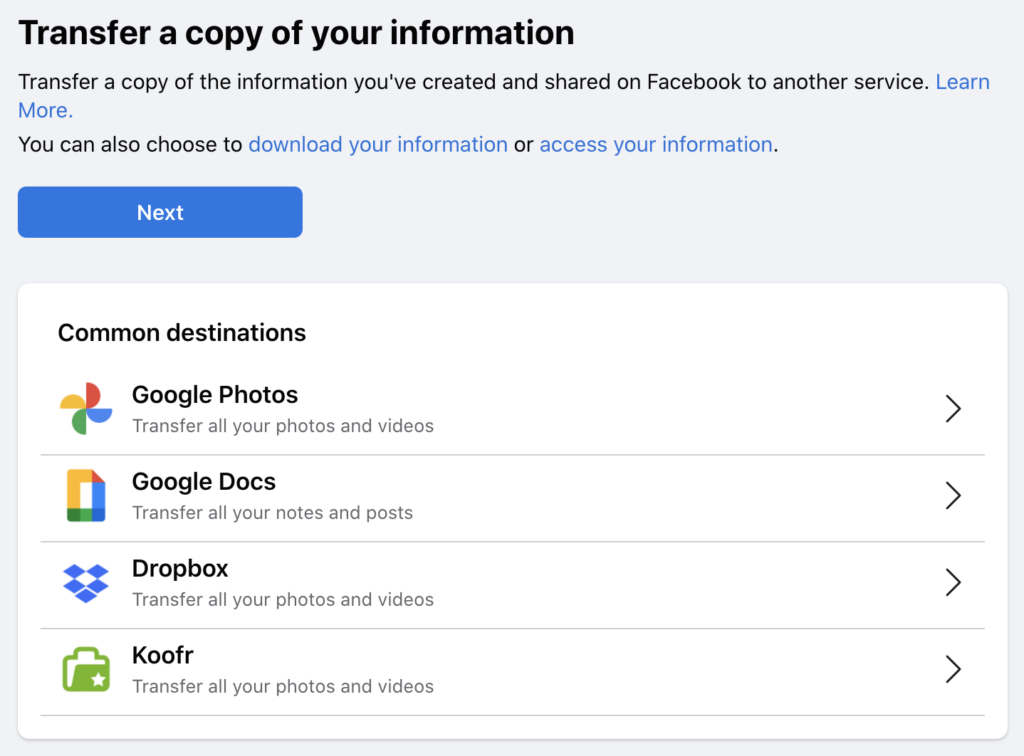Expand the Google Docs row chevron

tap(952, 496)
